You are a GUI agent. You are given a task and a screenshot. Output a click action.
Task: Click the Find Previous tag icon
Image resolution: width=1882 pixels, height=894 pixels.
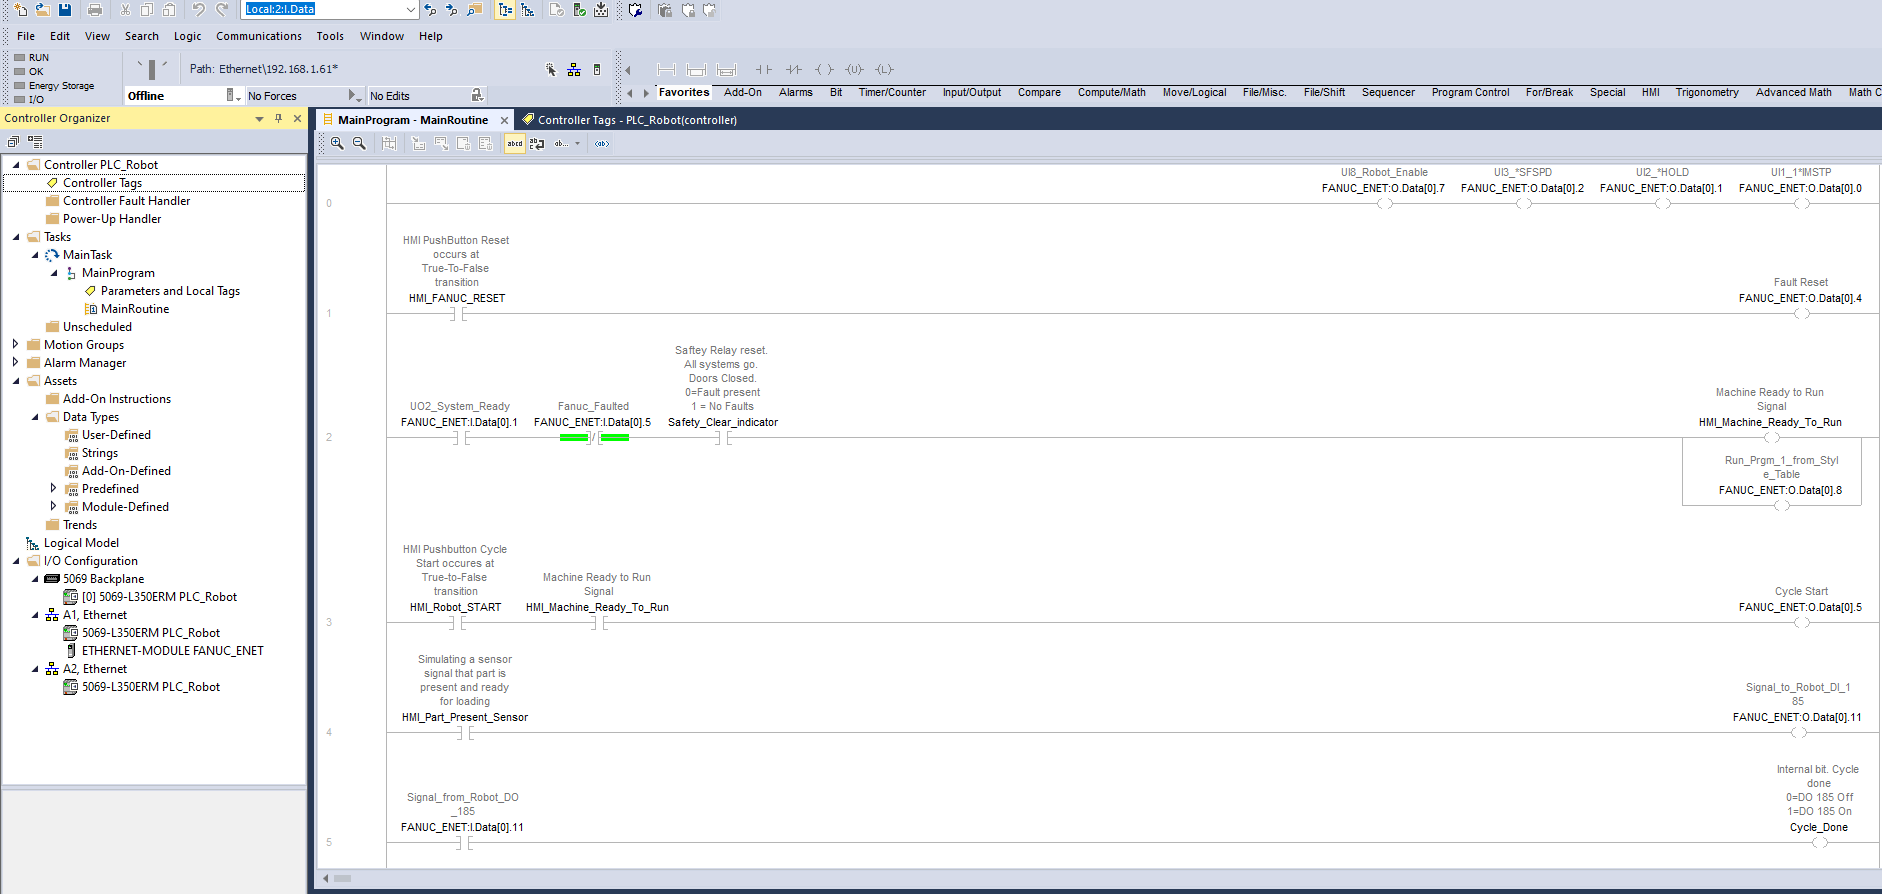point(430,10)
